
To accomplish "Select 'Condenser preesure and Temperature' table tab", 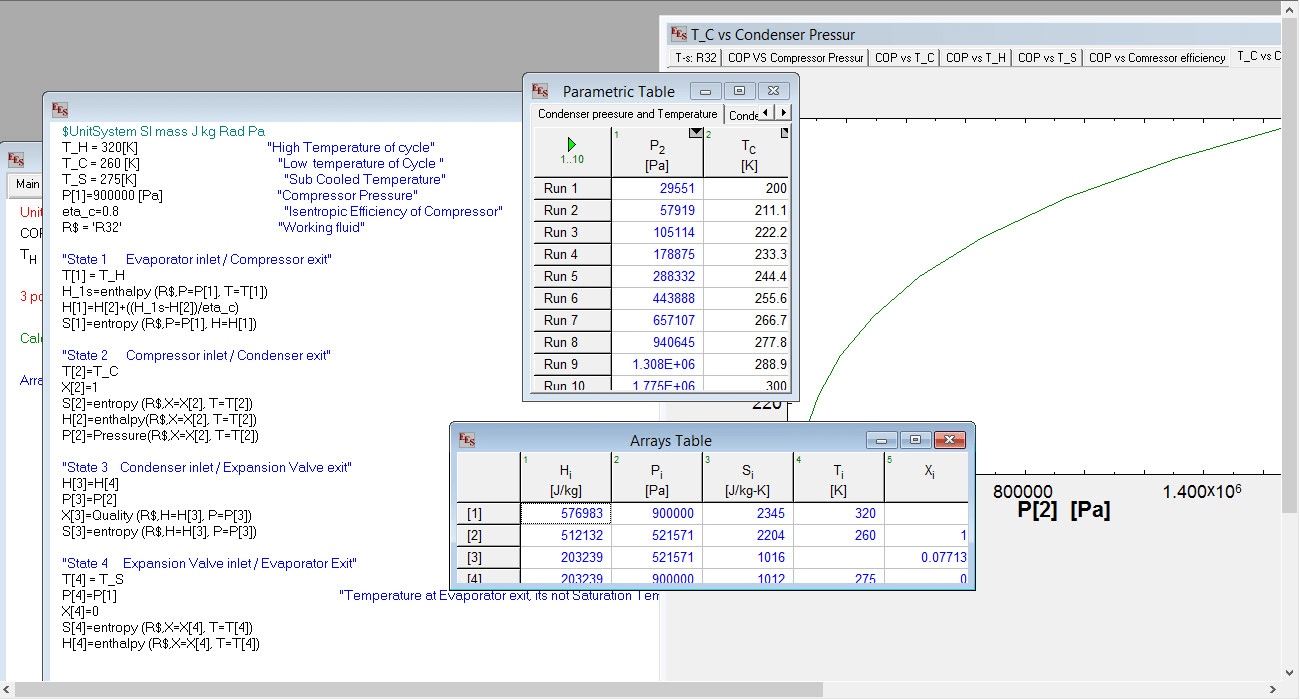I will [627, 114].
